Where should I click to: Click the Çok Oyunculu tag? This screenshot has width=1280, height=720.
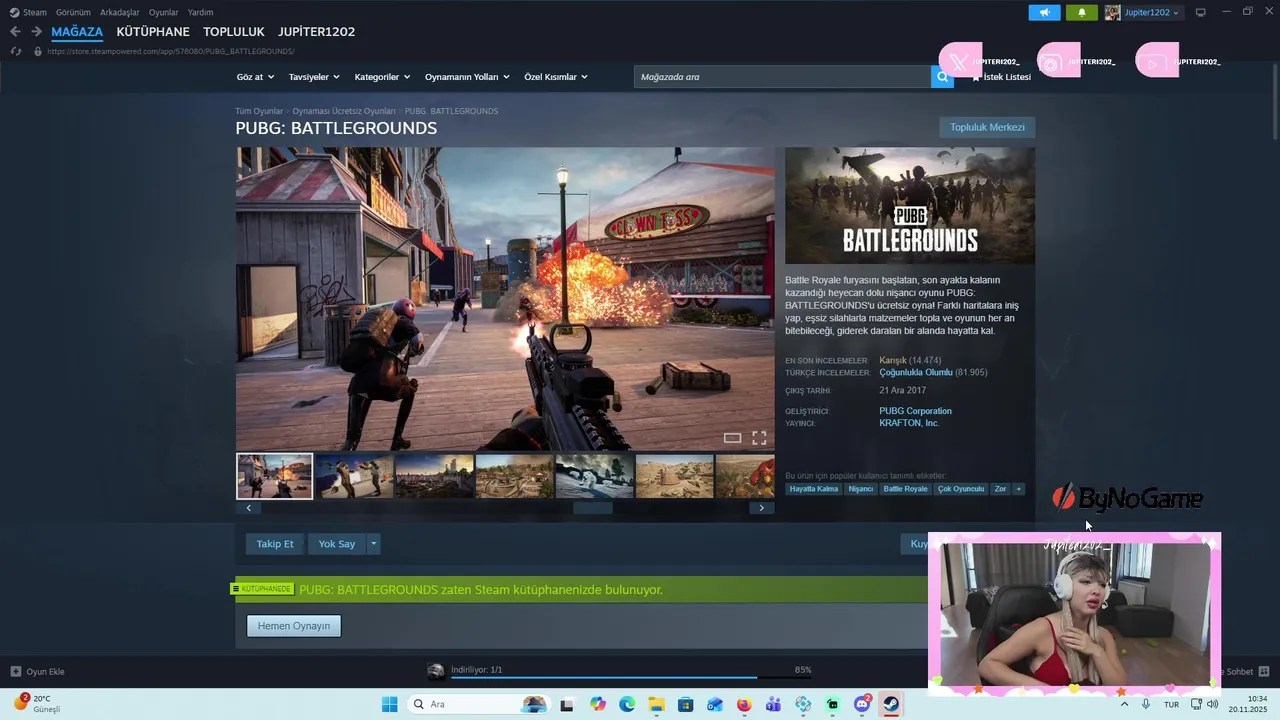pyautogui.click(x=961, y=489)
